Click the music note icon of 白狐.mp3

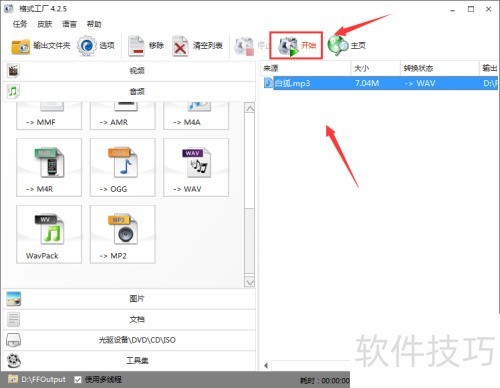click(x=268, y=83)
